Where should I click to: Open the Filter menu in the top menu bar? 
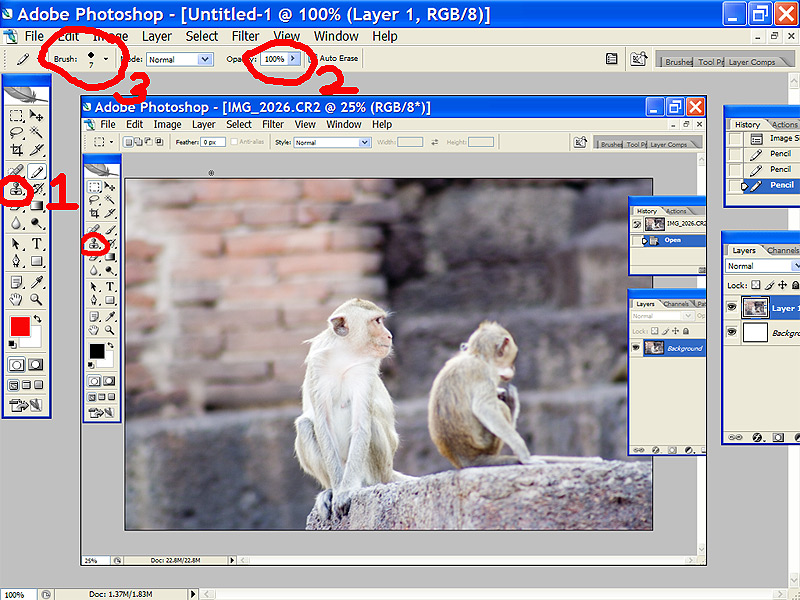(x=245, y=36)
